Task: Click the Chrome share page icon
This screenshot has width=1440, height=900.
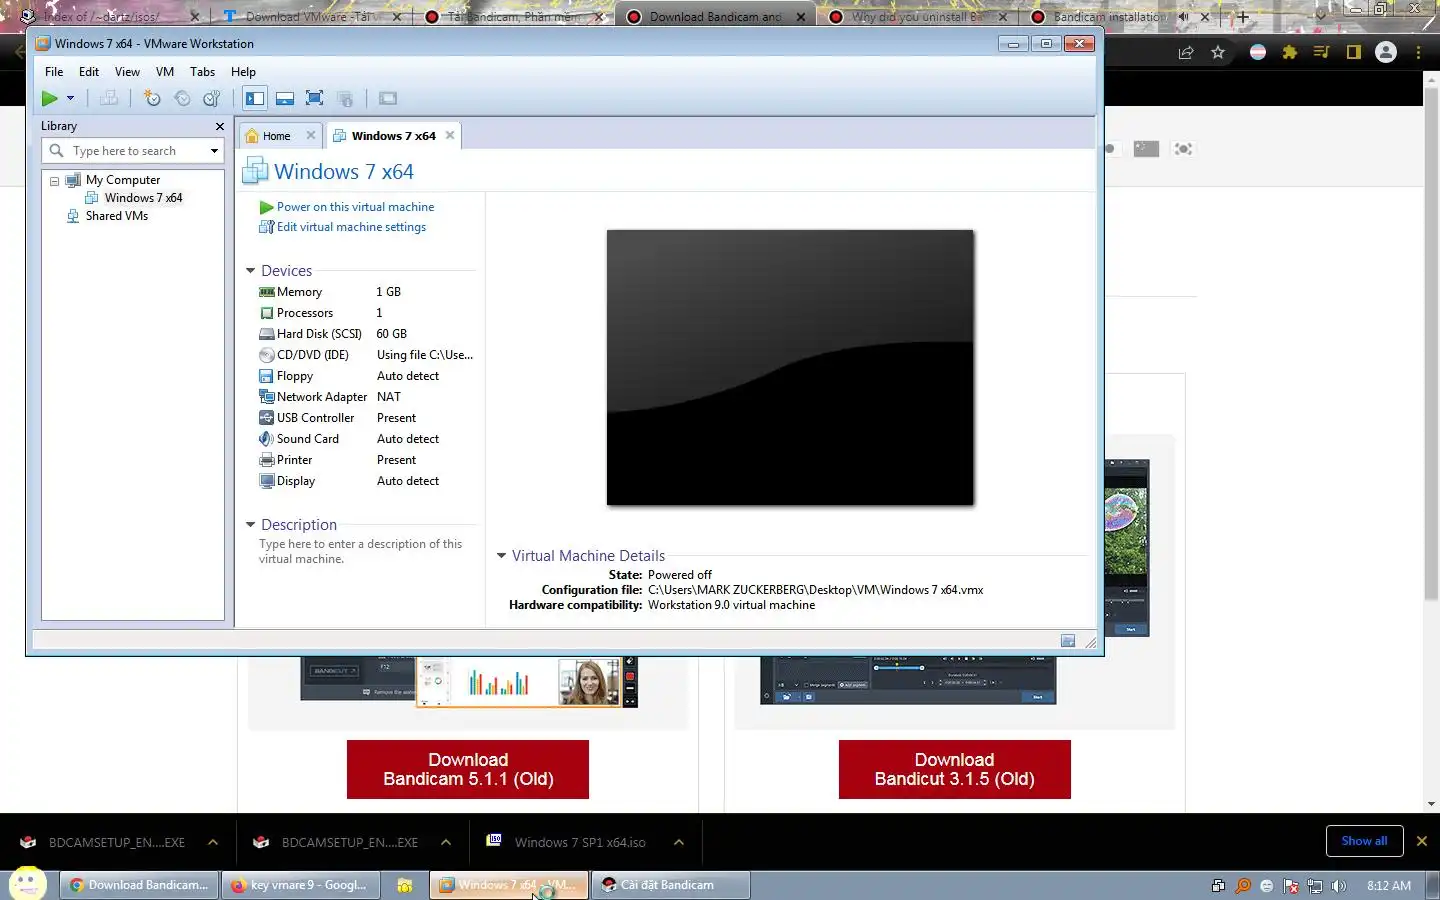Action: [x=1186, y=52]
